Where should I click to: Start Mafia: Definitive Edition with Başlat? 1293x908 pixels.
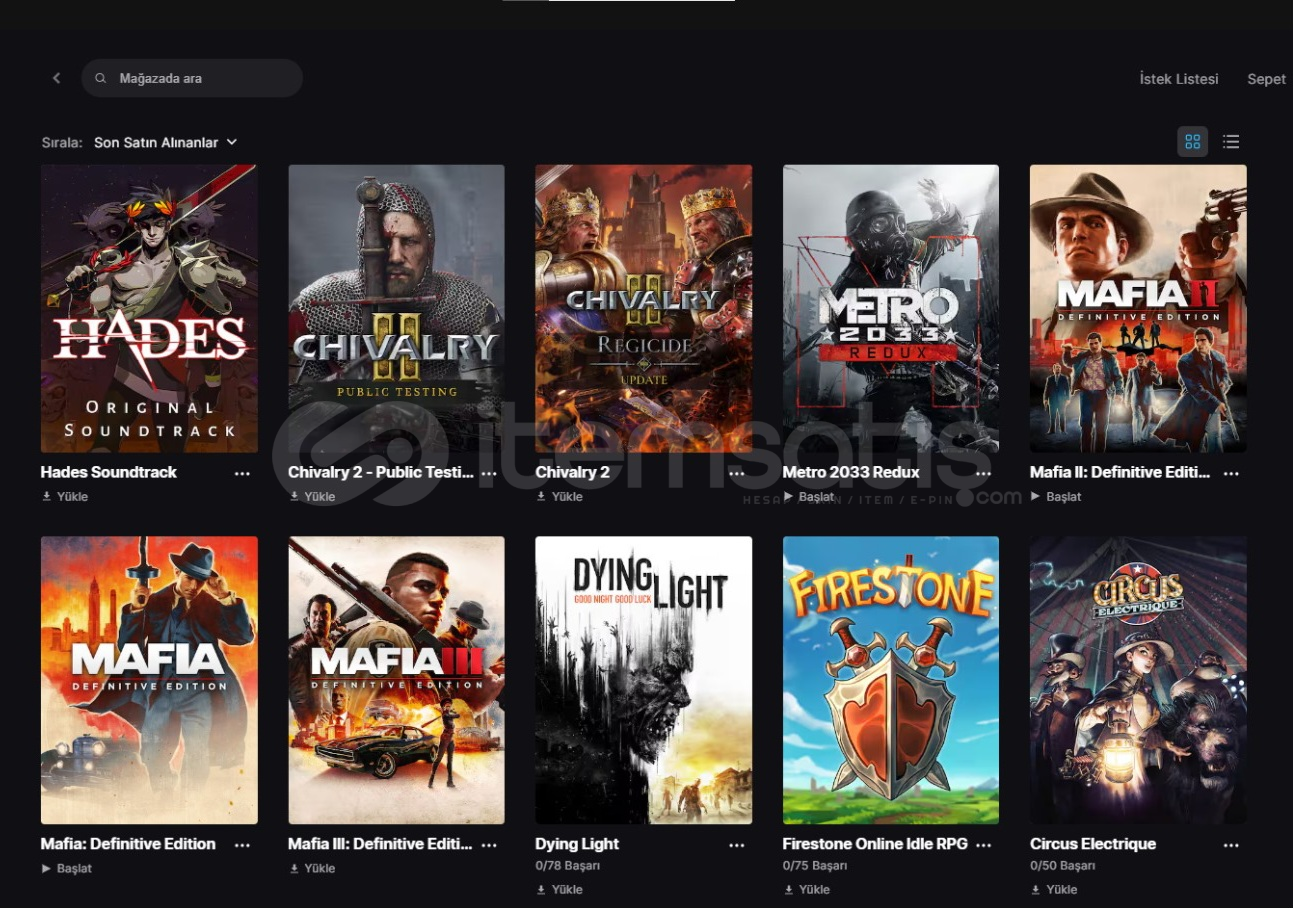[x=67, y=869]
